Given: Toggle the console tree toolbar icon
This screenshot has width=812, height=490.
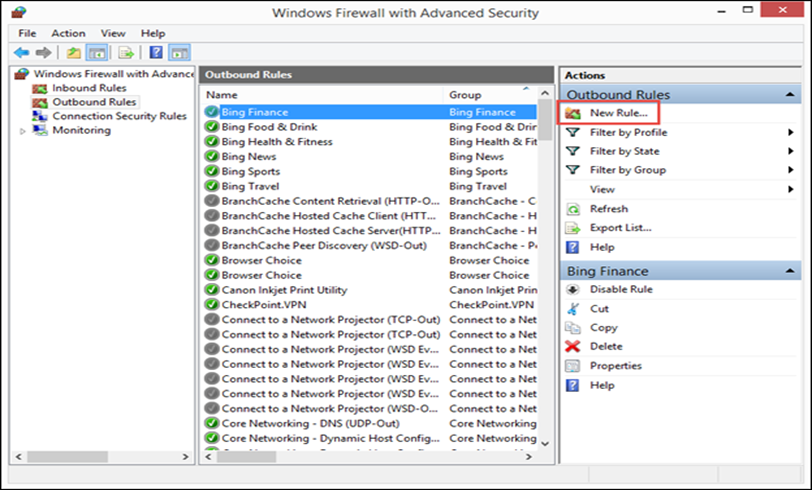Looking at the screenshot, I should (x=97, y=52).
